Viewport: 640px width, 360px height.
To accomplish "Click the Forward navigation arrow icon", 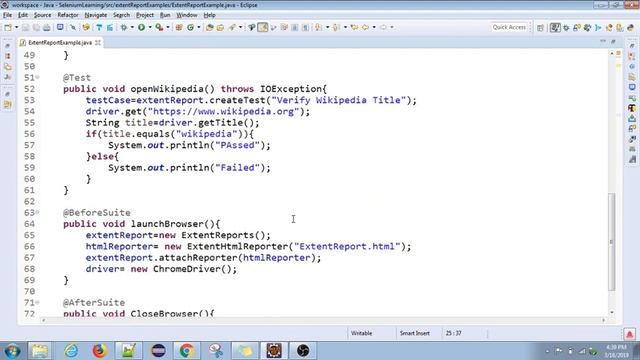I will (x=383, y=27).
